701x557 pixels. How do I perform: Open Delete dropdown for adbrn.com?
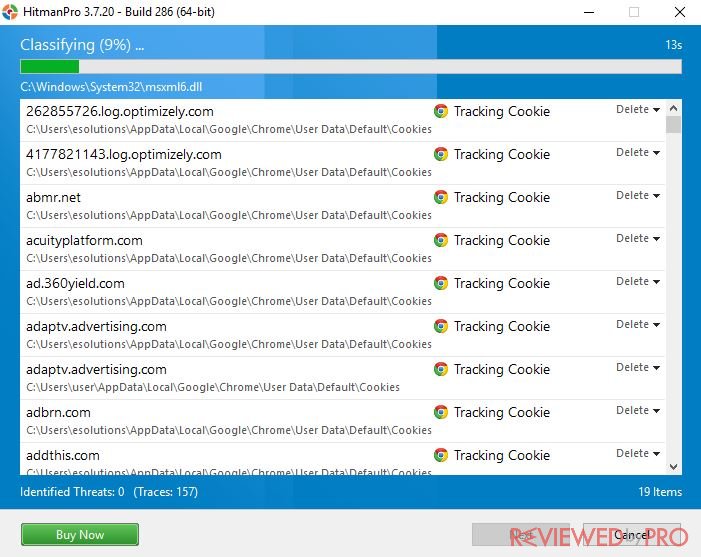[x=638, y=410]
